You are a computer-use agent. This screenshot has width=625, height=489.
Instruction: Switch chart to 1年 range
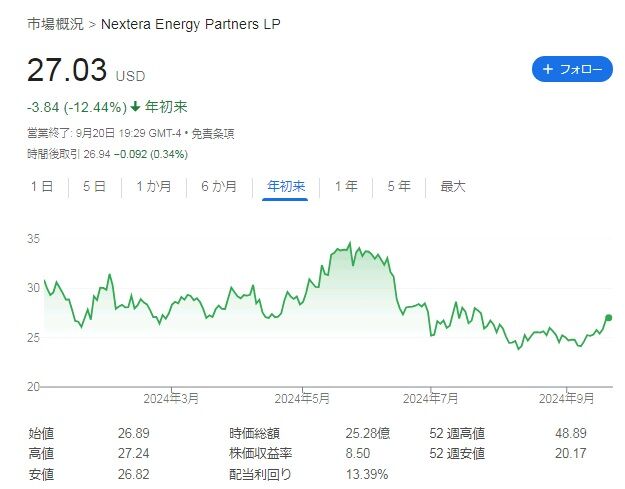pos(346,186)
